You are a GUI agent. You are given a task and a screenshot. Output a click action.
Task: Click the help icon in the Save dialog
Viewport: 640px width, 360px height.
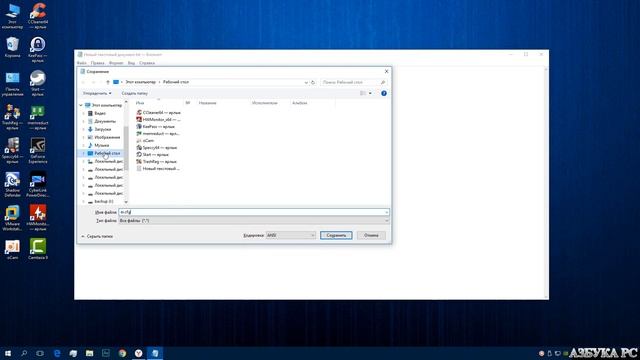(x=384, y=93)
